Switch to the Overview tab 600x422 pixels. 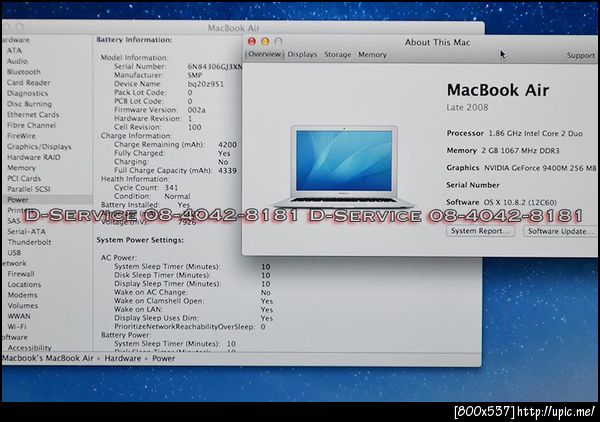[264, 54]
